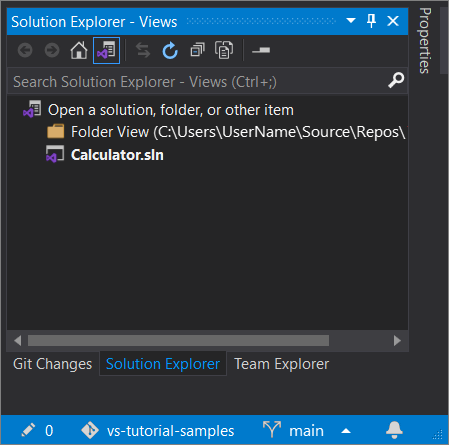Click the Collapse All icon
This screenshot has width=449, height=445.
coord(197,51)
